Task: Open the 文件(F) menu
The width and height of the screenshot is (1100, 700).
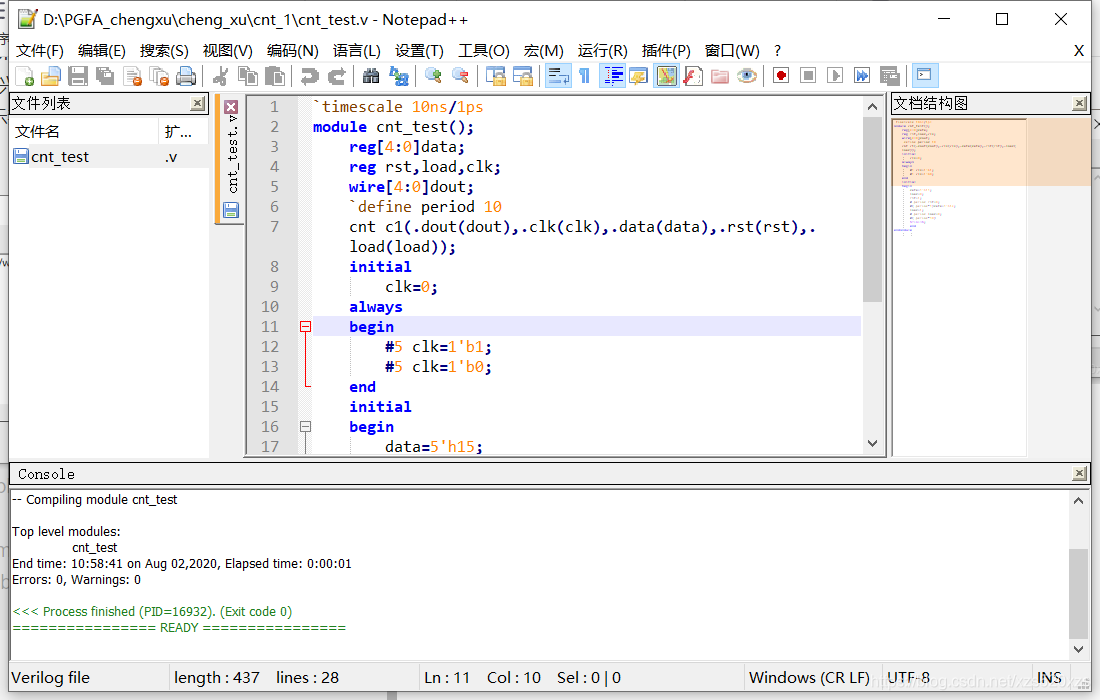Action: point(40,51)
